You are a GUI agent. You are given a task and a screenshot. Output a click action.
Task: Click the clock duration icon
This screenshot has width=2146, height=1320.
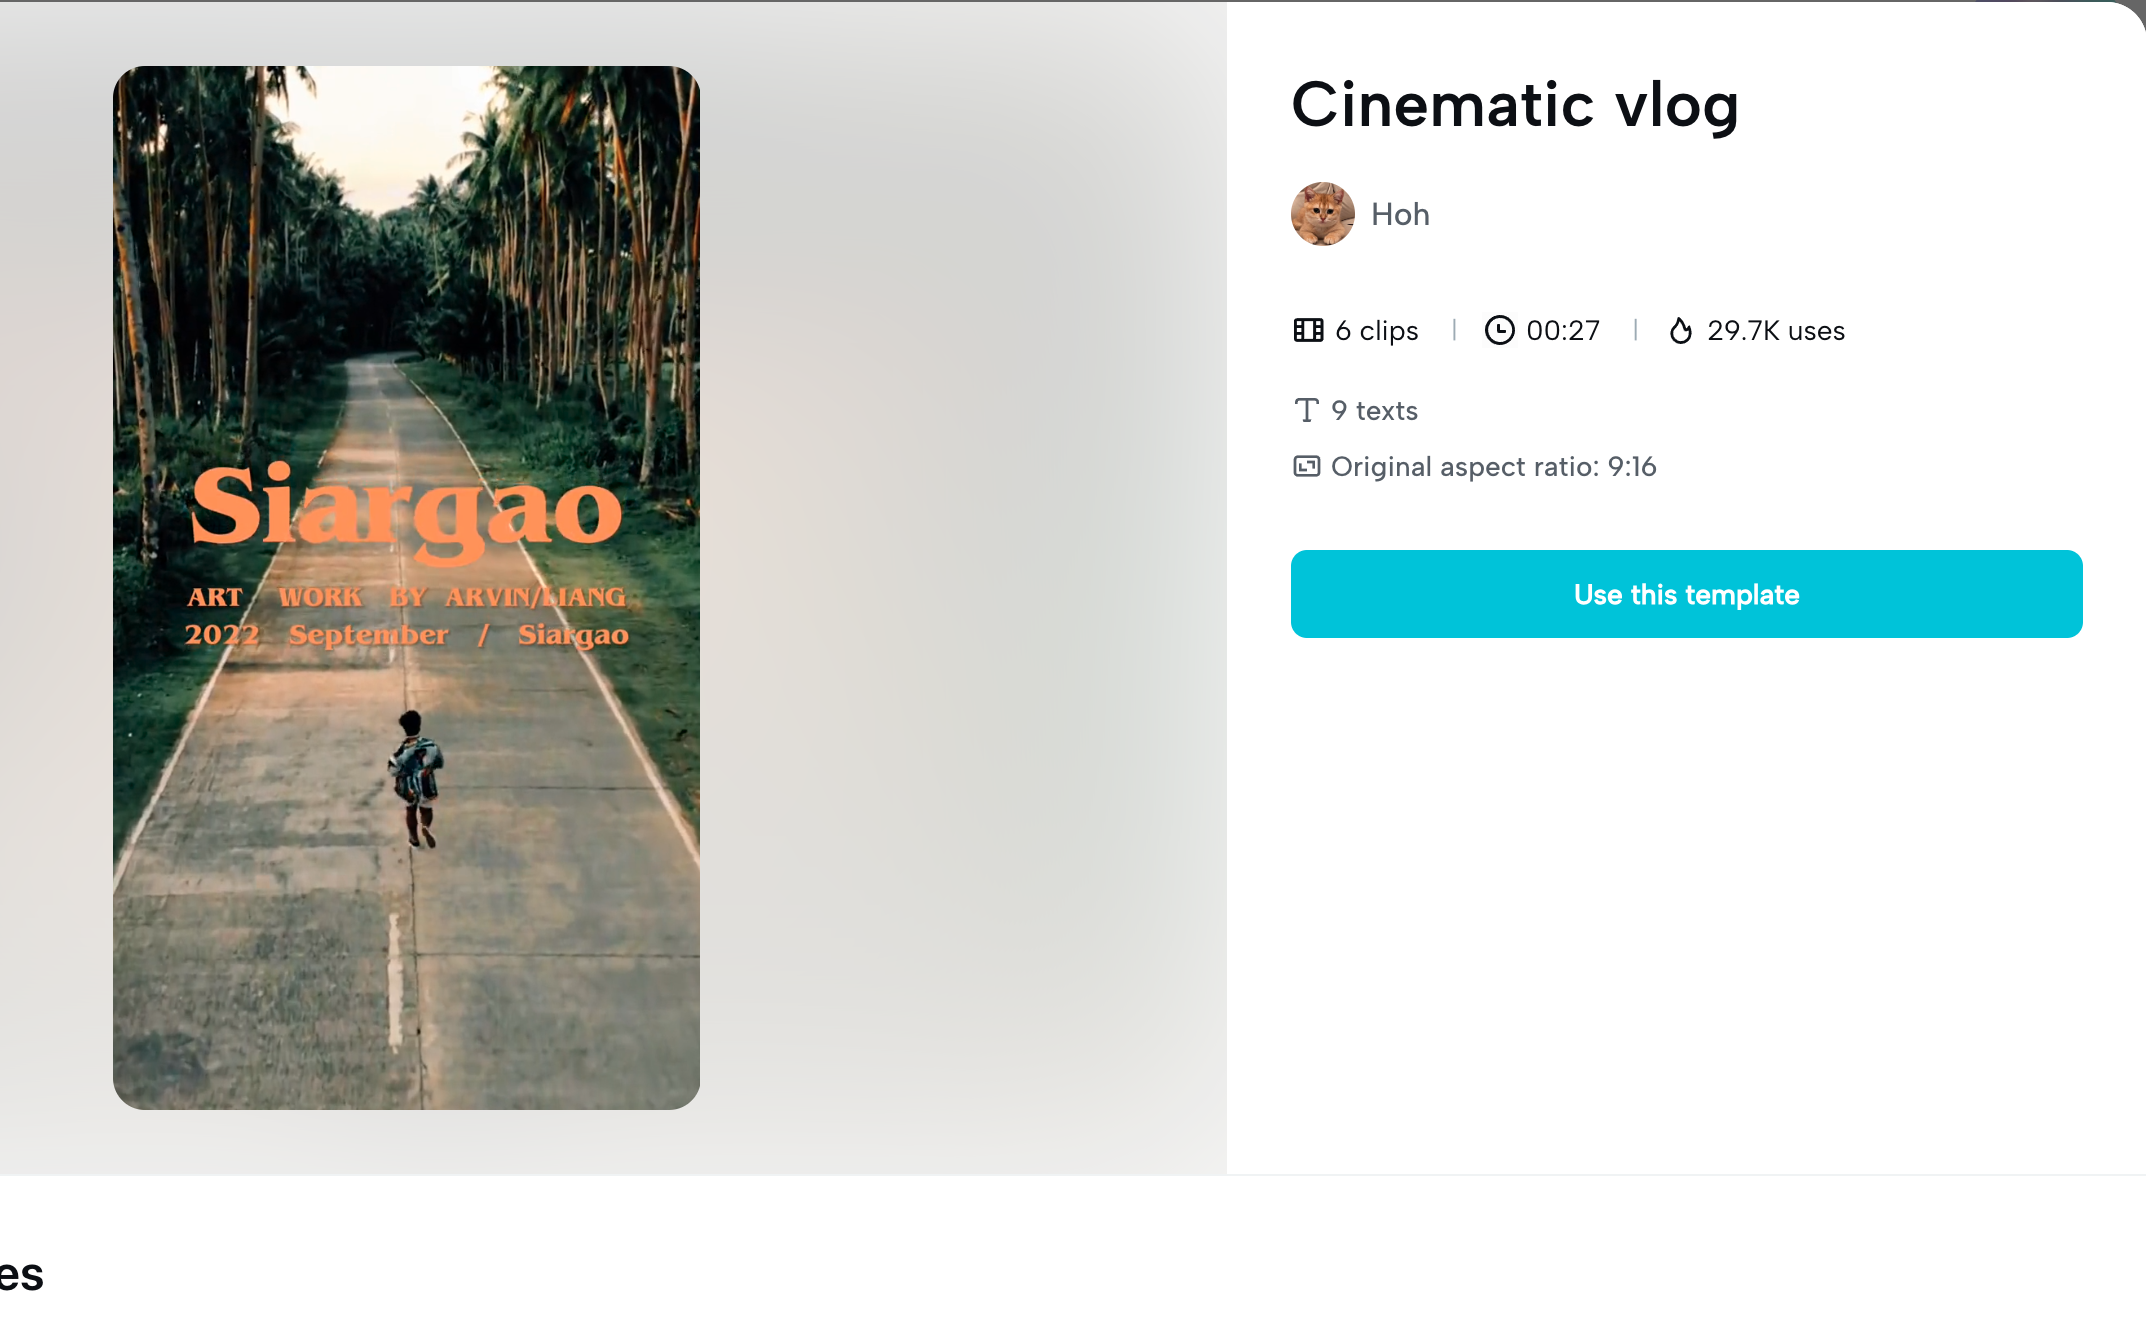pyautogui.click(x=1499, y=330)
